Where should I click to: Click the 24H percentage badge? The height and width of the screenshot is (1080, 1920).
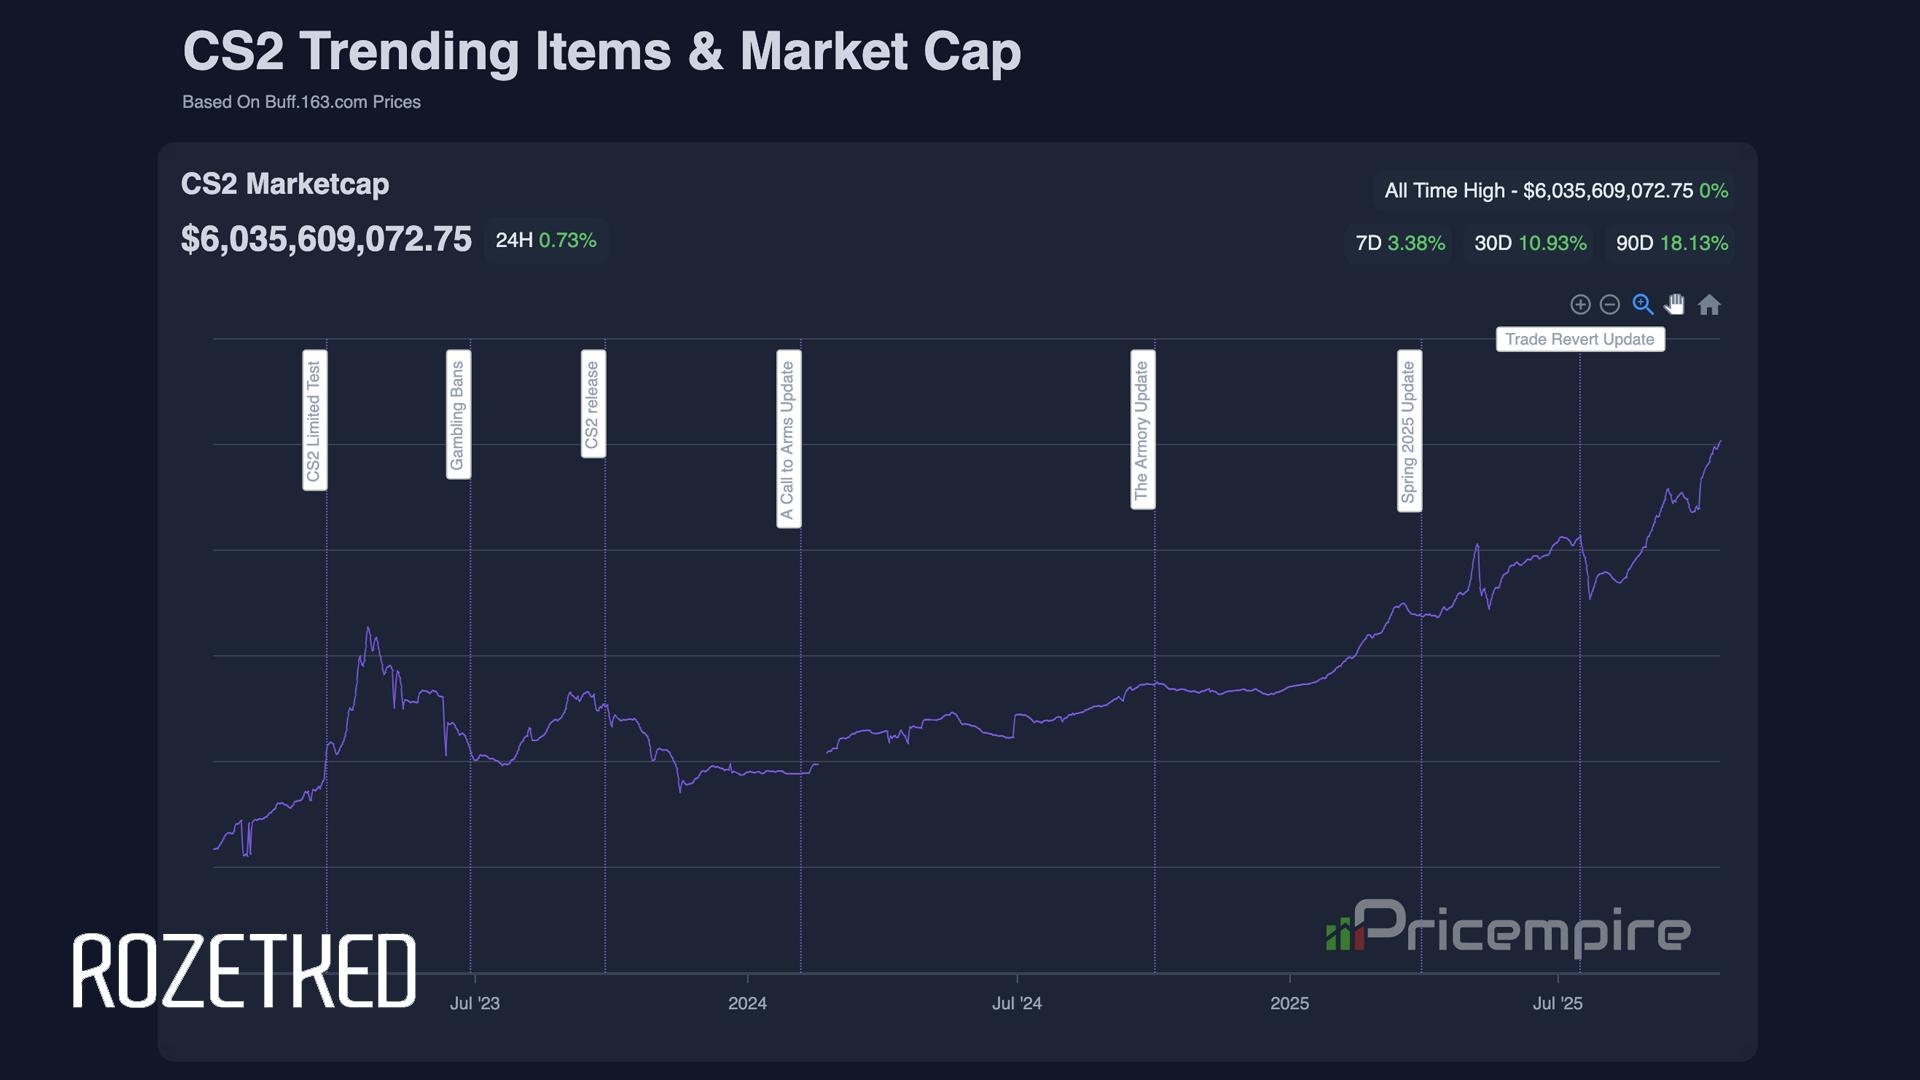click(546, 241)
